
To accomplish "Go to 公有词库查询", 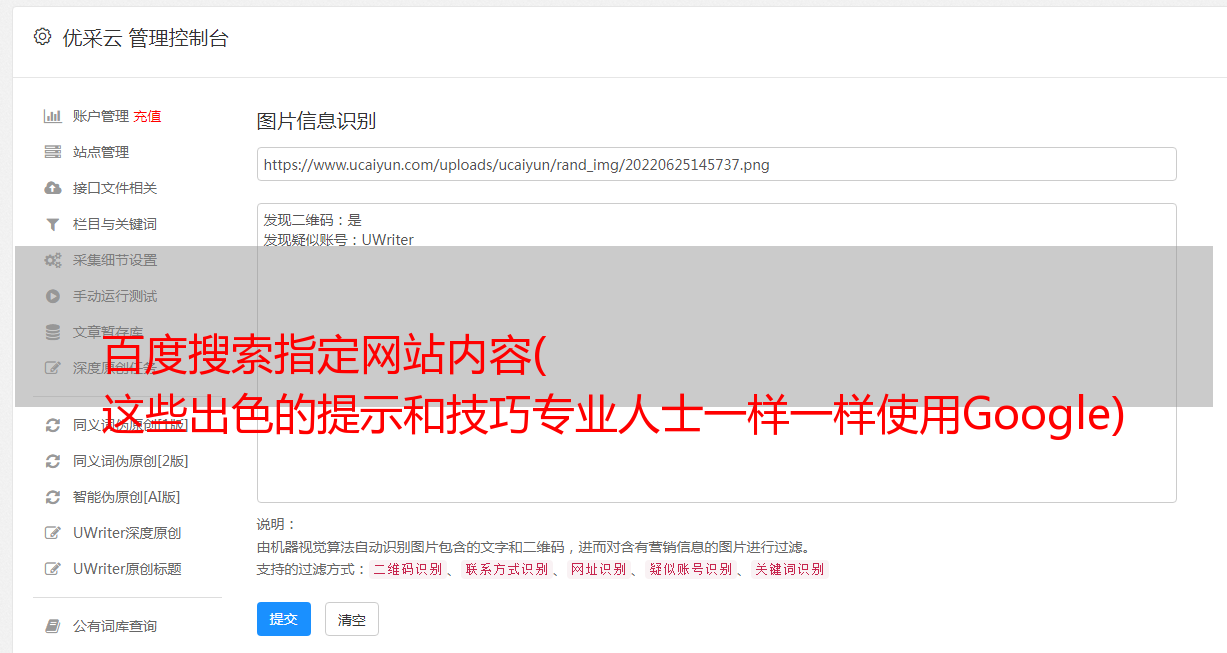I will [115, 626].
